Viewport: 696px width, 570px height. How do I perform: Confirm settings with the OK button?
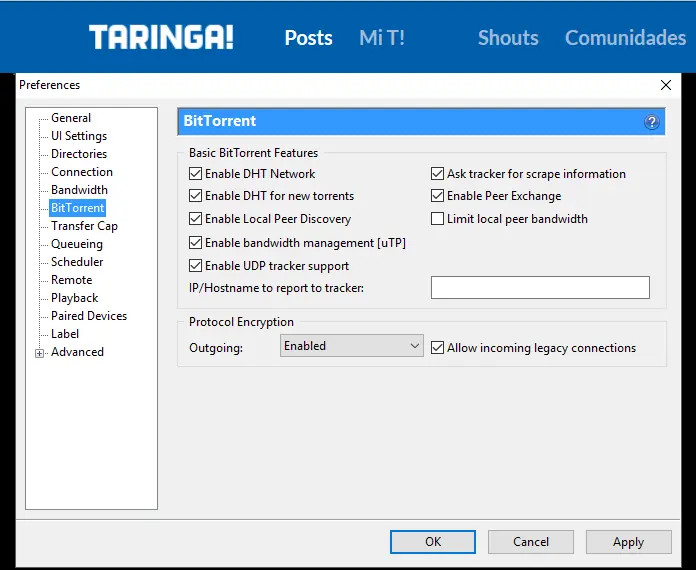tap(433, 542)
